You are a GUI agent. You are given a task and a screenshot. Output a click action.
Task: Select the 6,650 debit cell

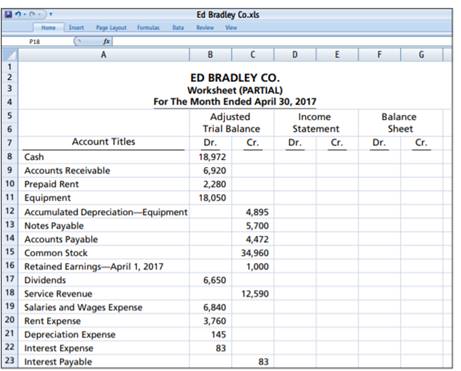pos(210,280)
